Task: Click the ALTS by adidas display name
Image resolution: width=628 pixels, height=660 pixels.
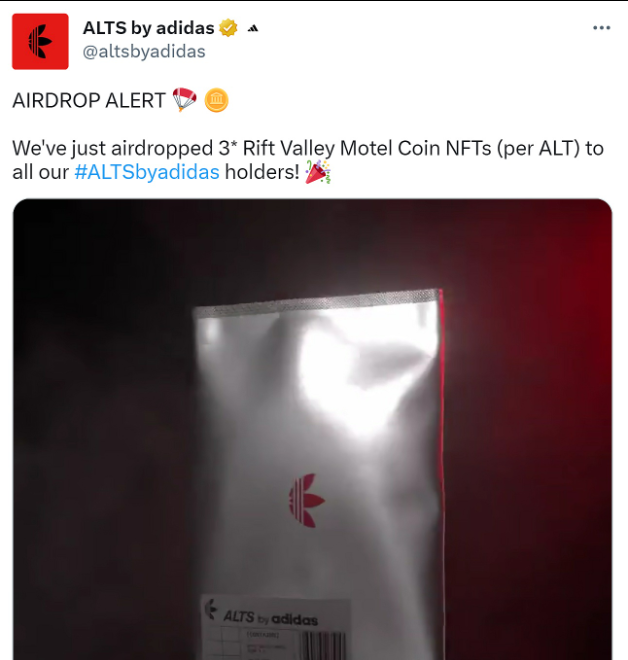Action: [x=149, y=28]
